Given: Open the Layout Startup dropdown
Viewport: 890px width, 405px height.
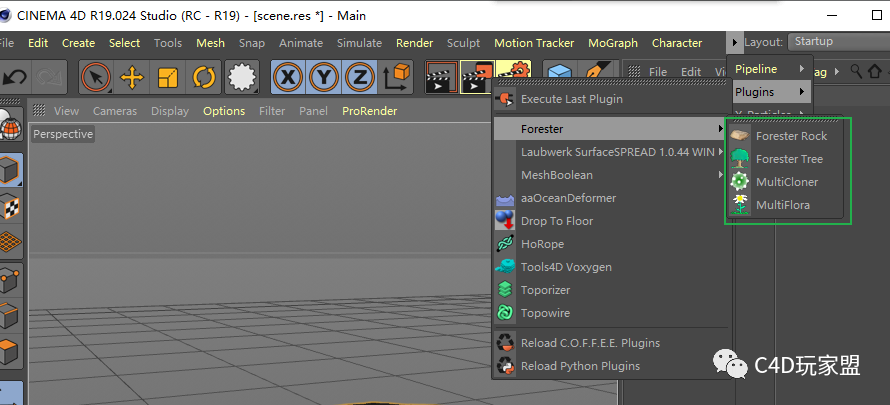Looking at the screenshot, I should [839, 41].
